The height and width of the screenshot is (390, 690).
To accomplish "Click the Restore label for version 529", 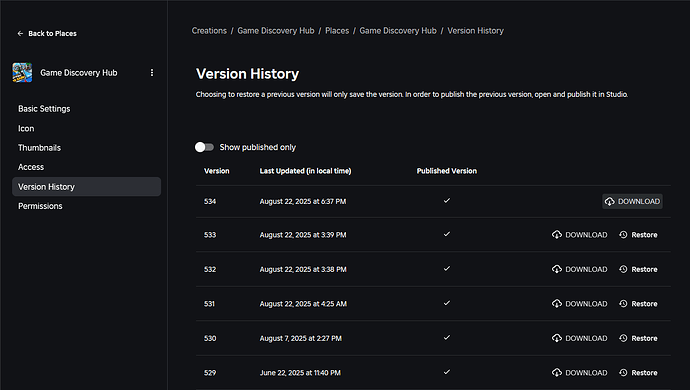I will click(644, 373).
